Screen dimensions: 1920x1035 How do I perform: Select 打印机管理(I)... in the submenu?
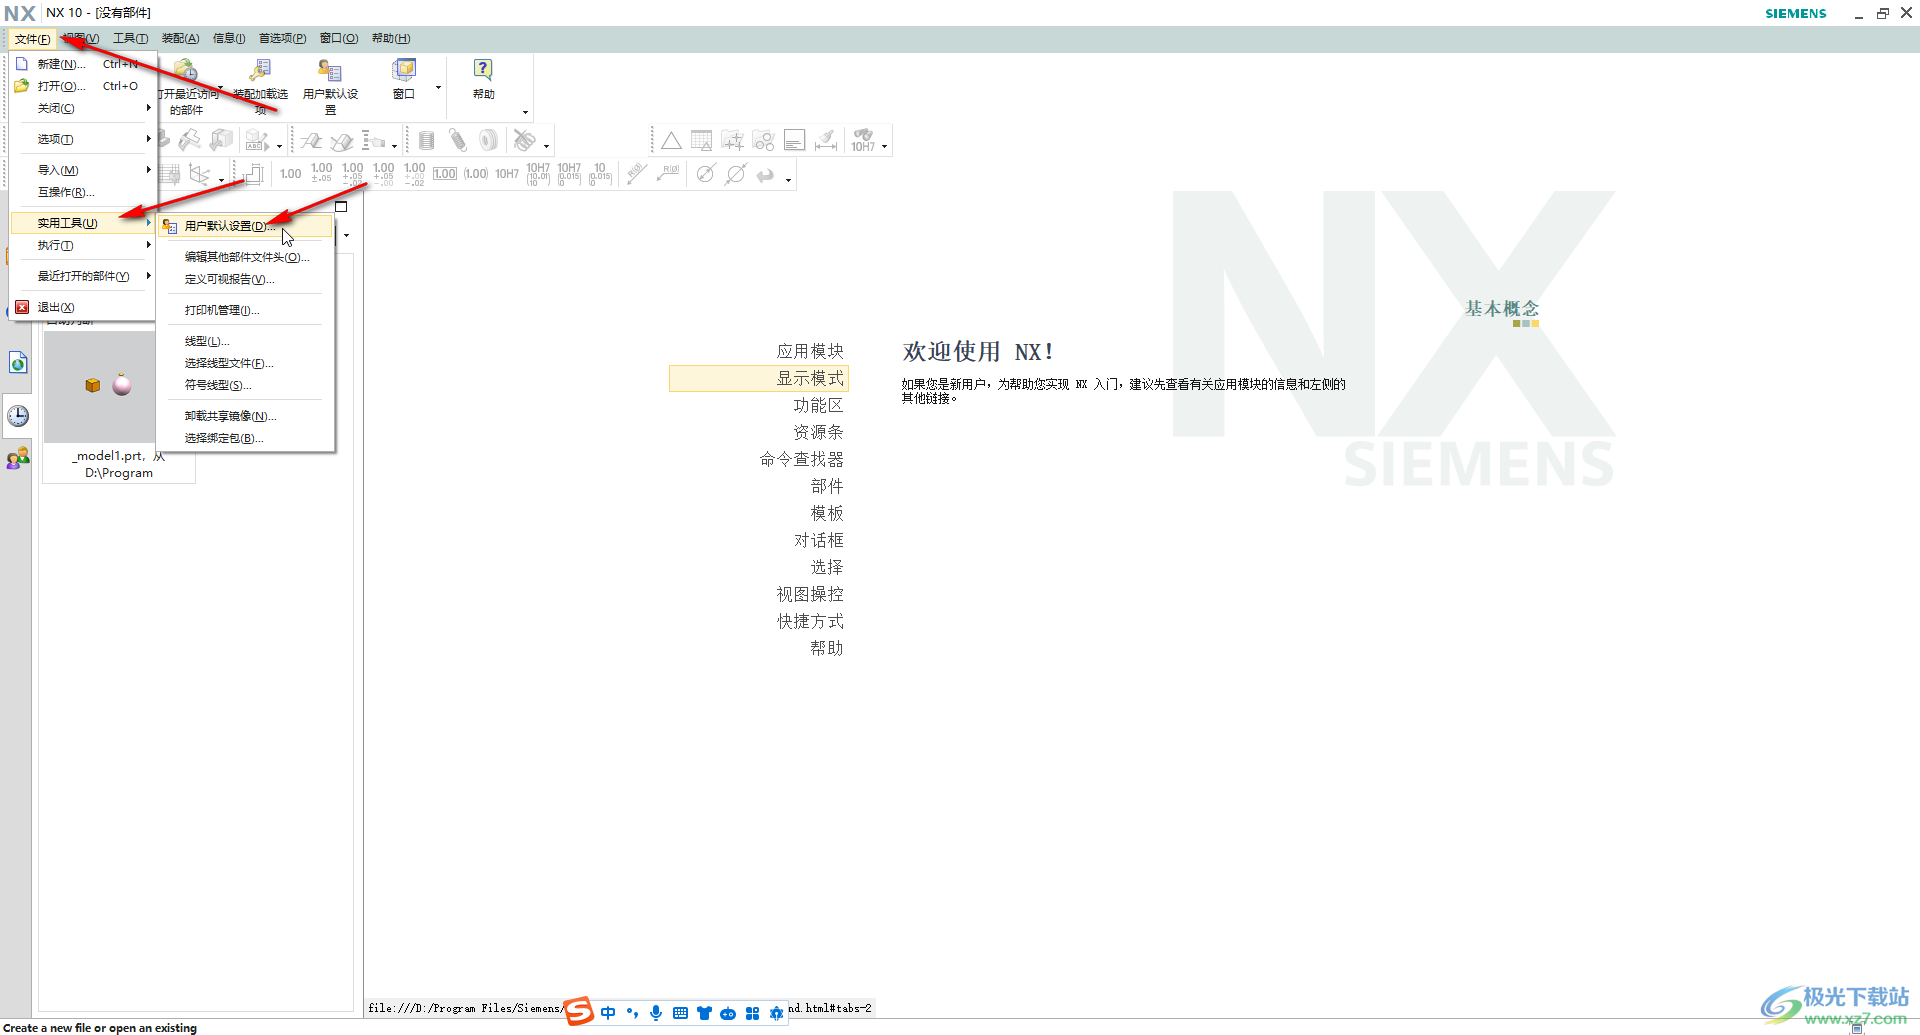pos(246,310)
